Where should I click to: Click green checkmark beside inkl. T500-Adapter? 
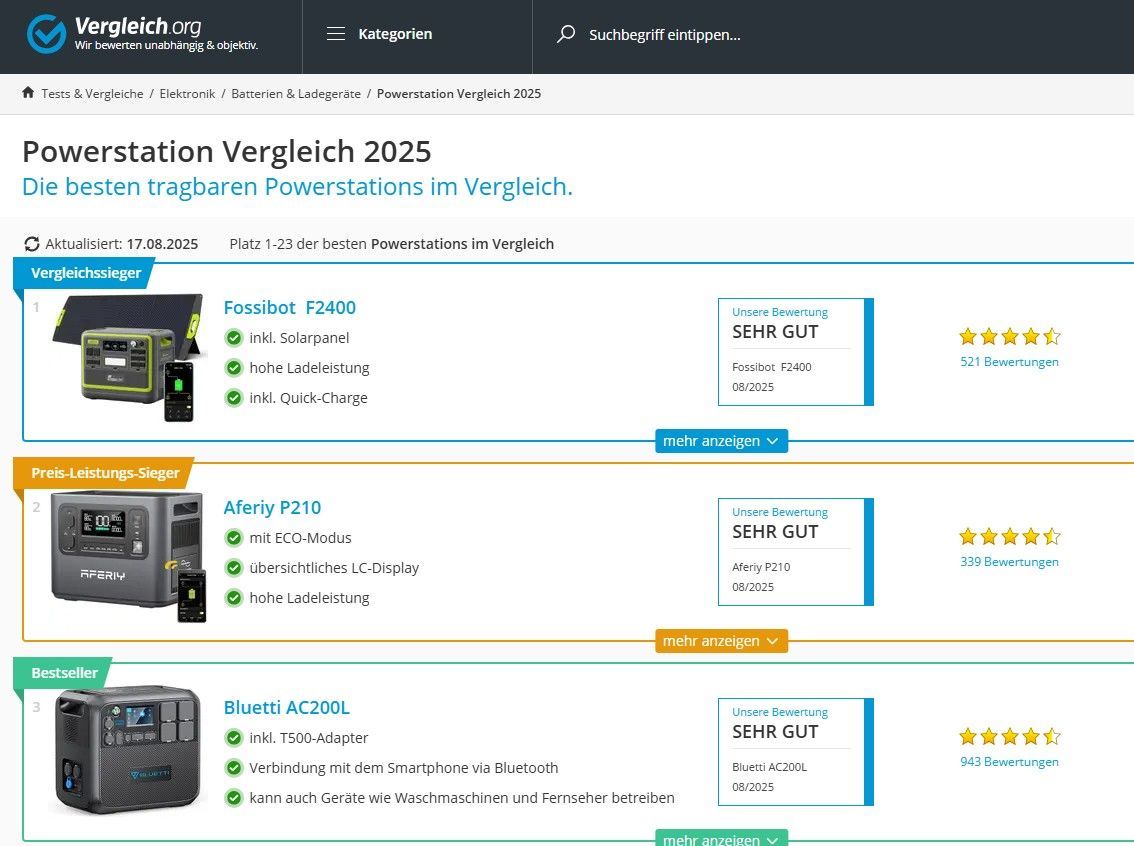coord(234,738)
